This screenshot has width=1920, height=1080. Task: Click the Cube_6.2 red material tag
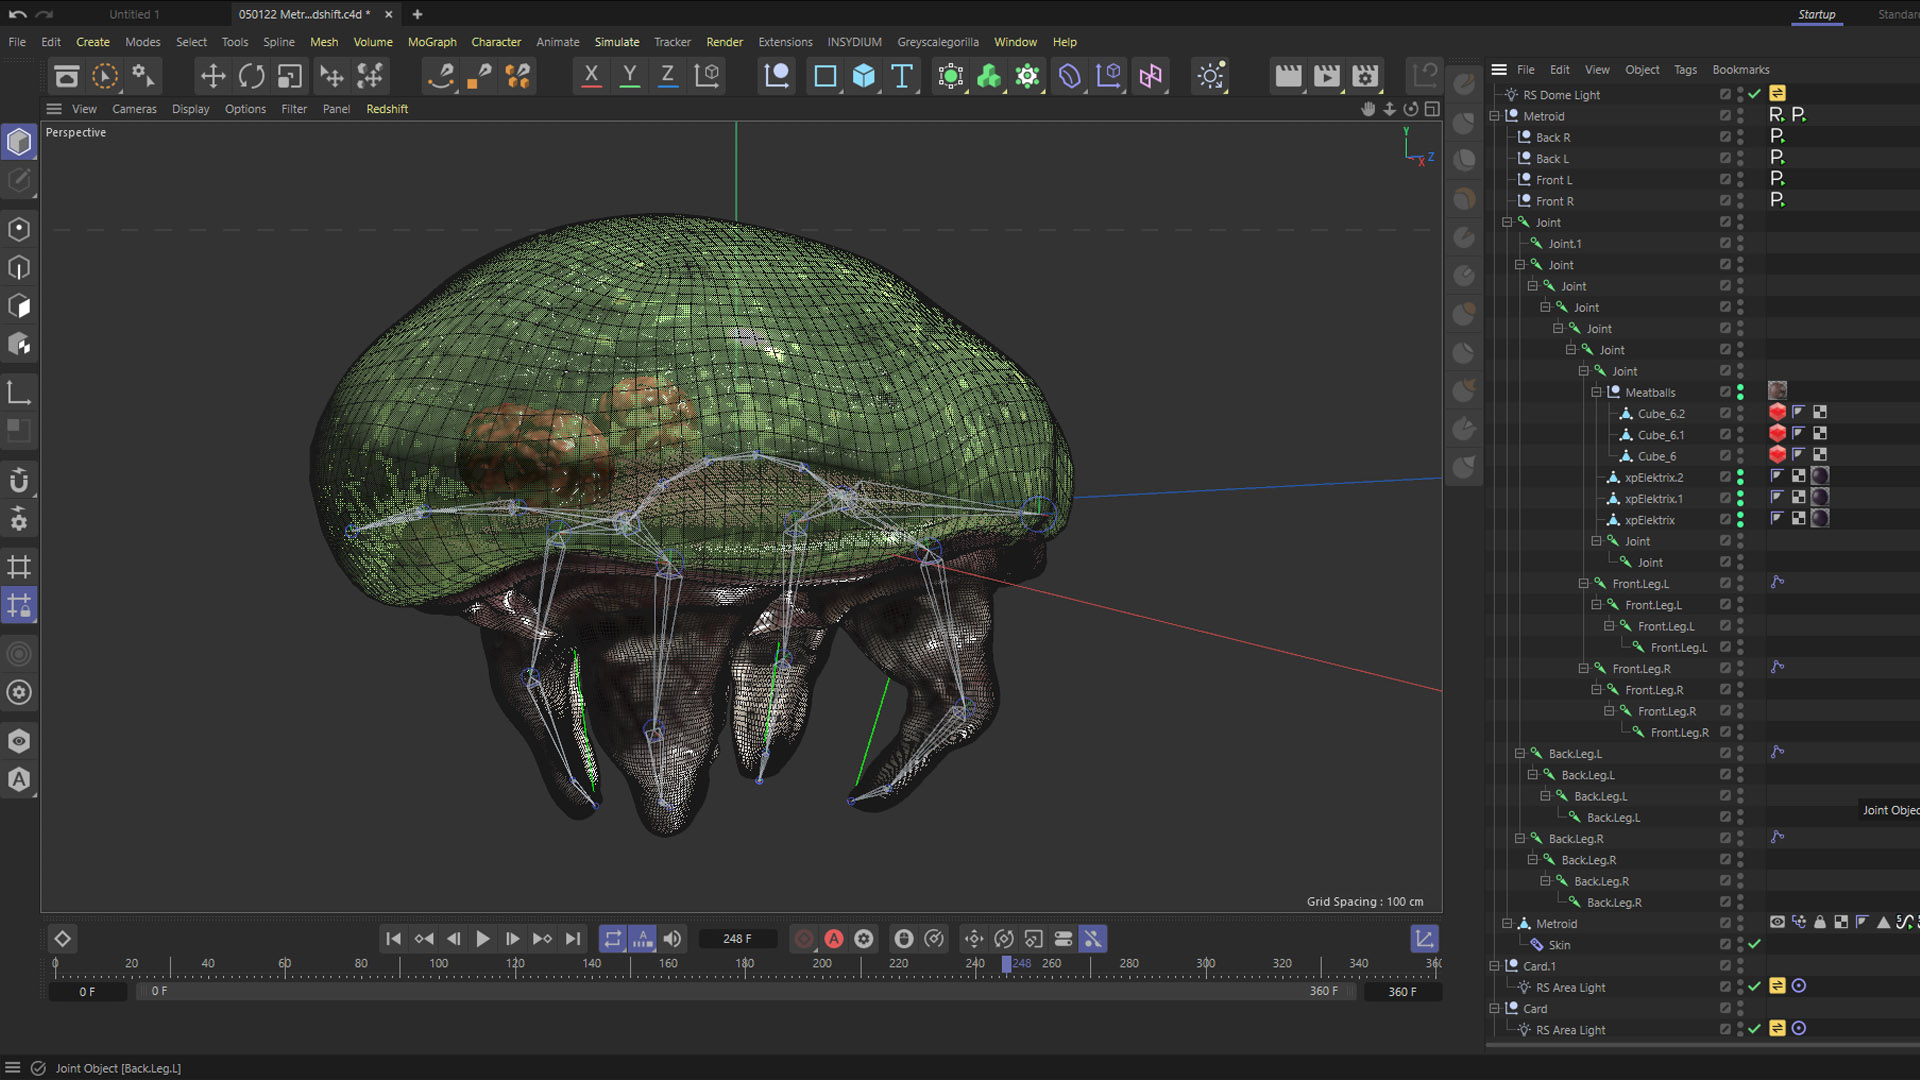pyautogui.click(x=1777, y=413)
